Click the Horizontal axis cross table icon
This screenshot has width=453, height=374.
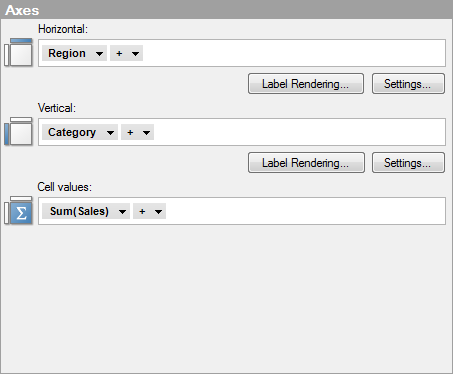click(x=18, y=52)
